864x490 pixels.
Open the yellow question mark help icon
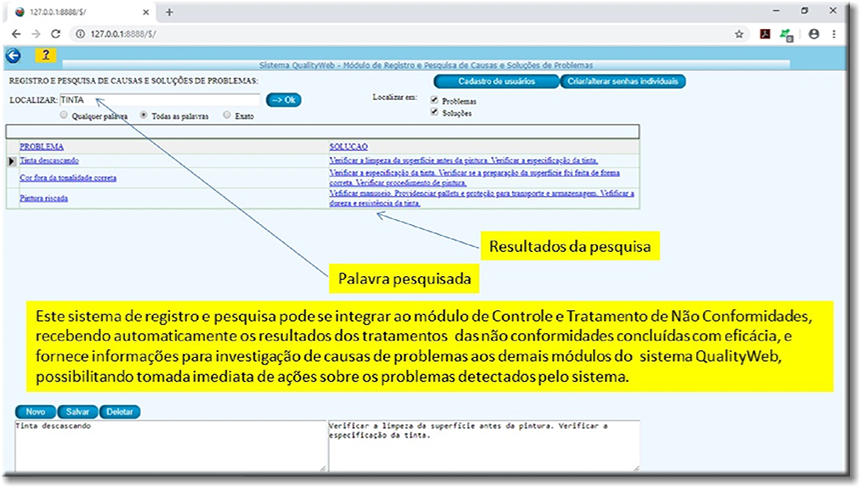[46, 55]
